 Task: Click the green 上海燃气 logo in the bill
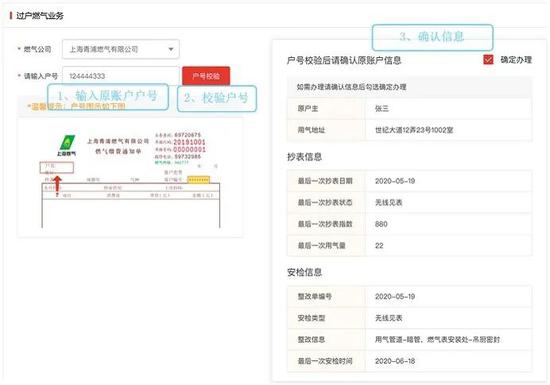point(67,146)
